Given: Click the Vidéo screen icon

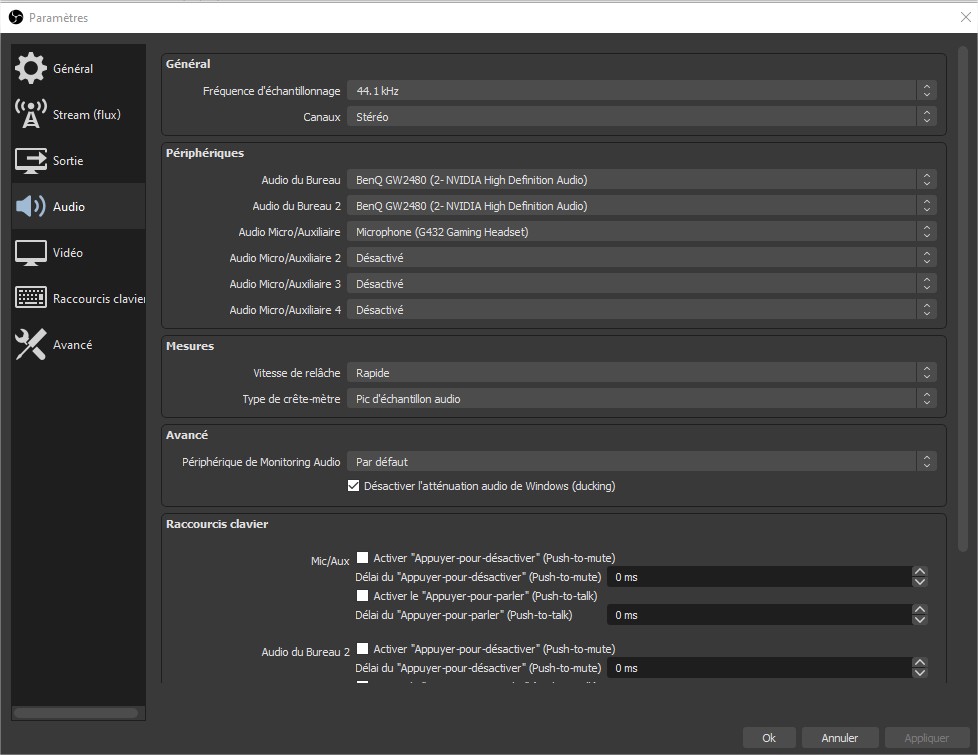Looking at the screenshot, I should tap(31, 253).
